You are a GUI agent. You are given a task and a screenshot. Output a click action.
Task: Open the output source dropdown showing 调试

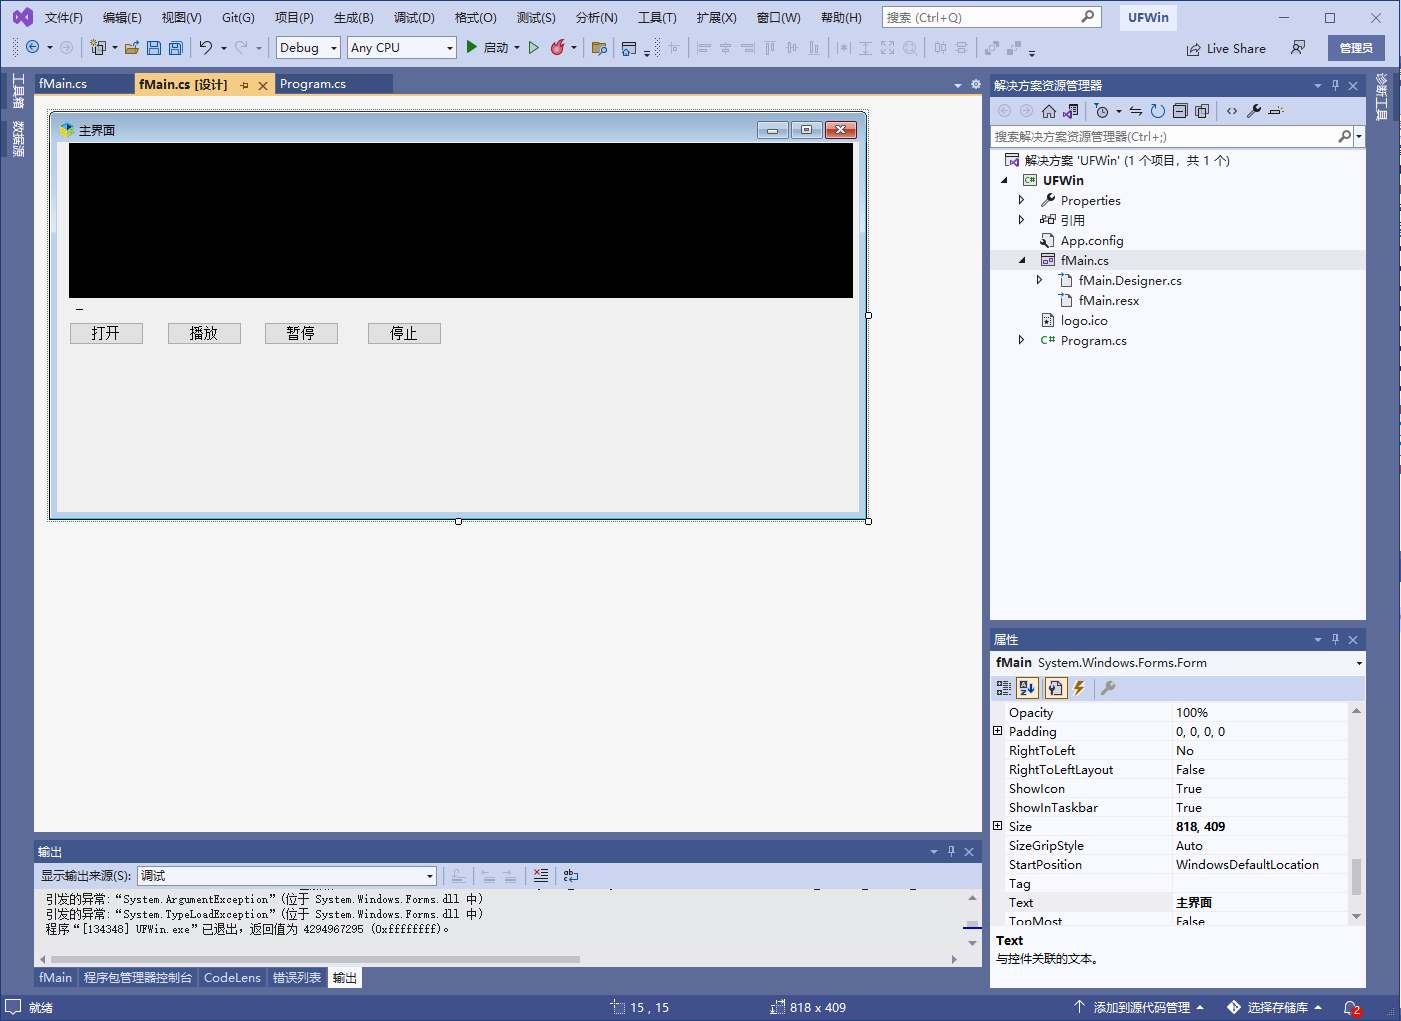[287, 876]
